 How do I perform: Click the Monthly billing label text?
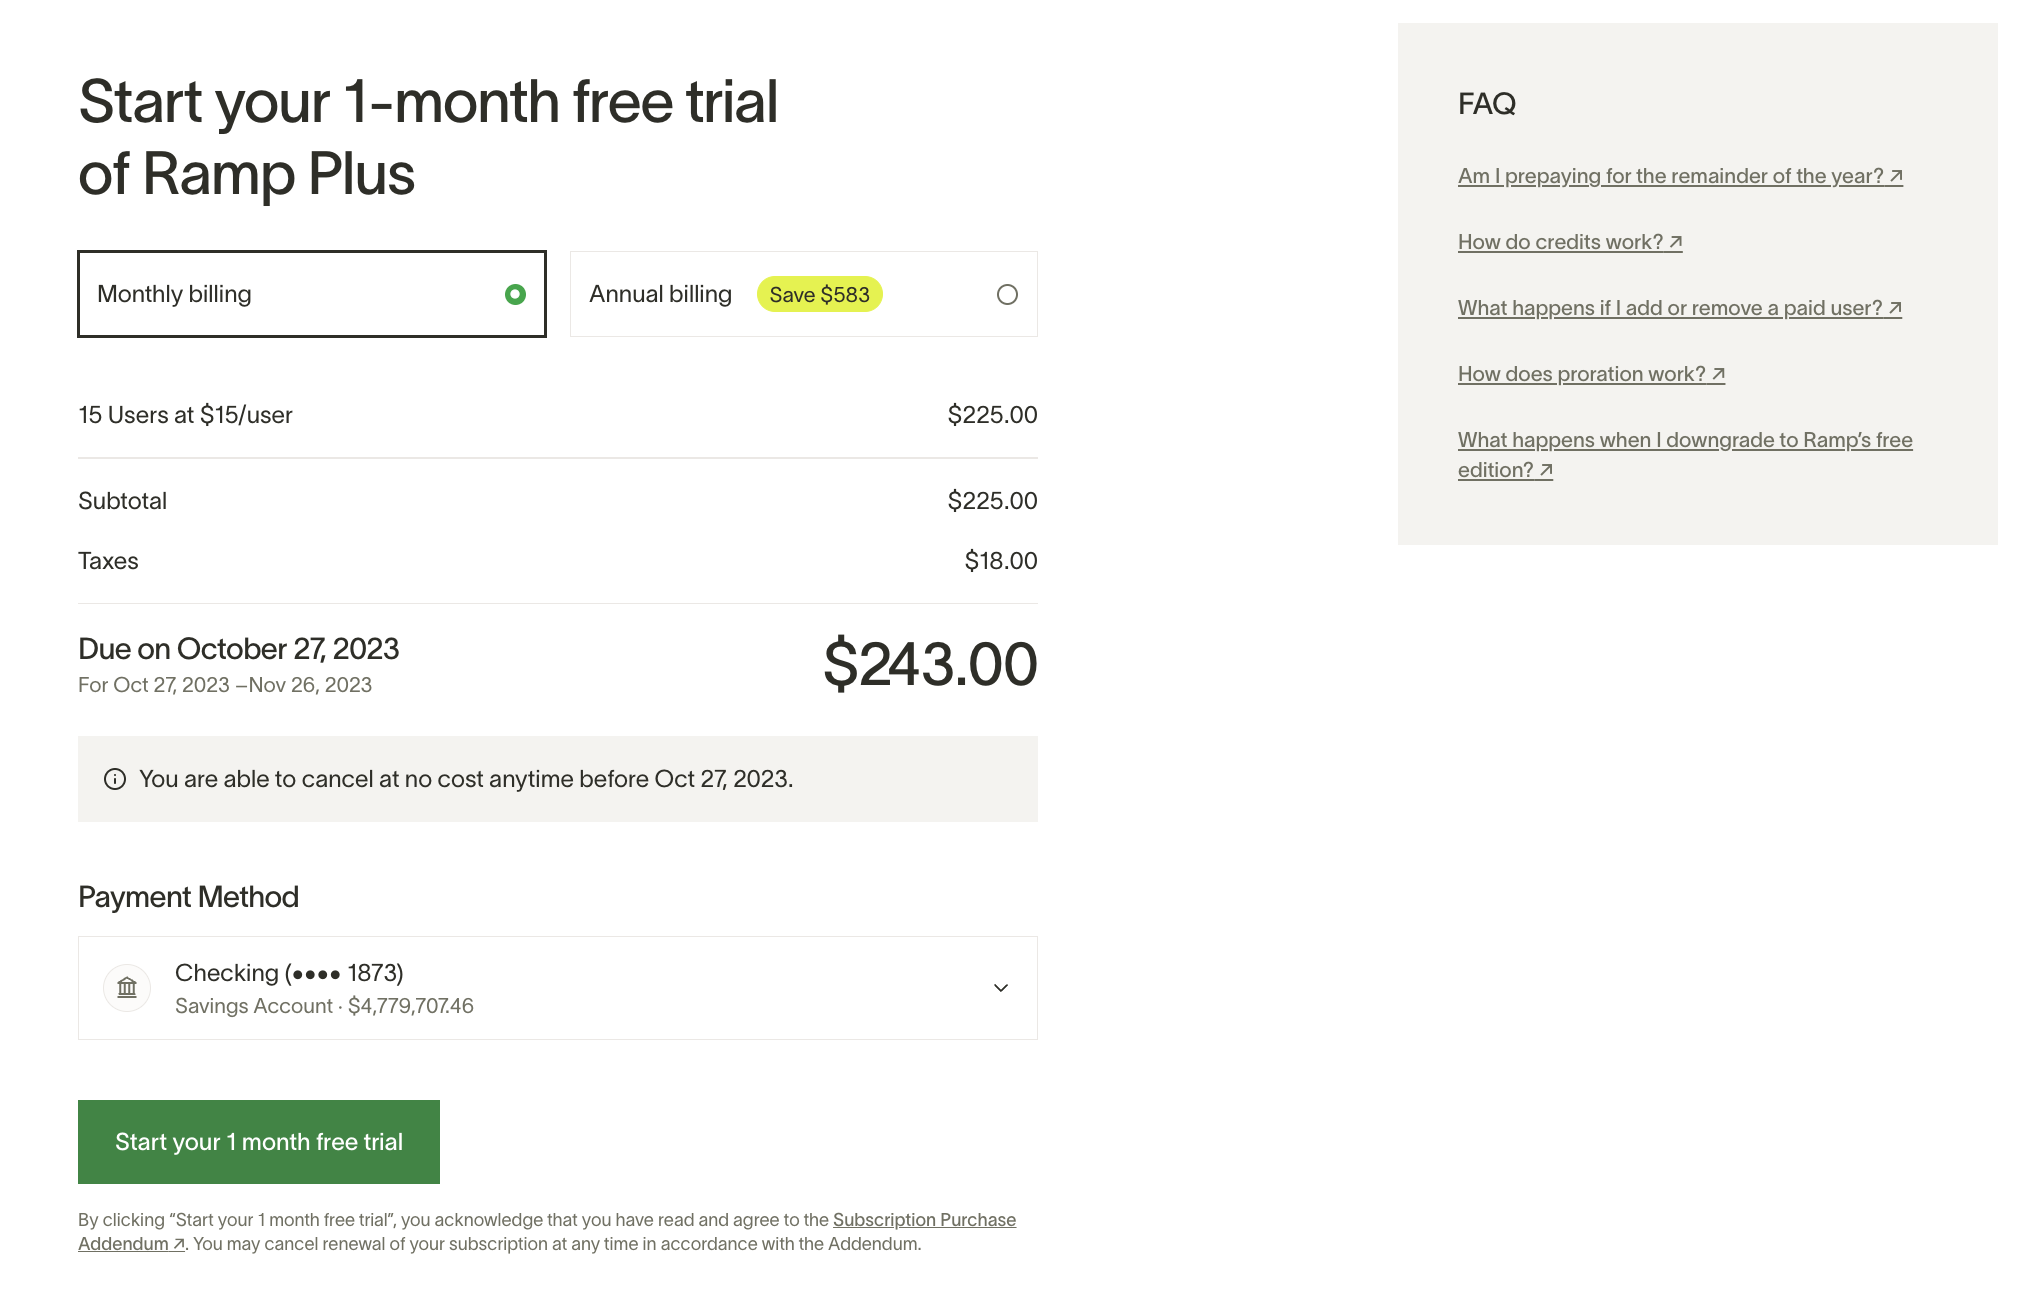[x=174, y=294]
